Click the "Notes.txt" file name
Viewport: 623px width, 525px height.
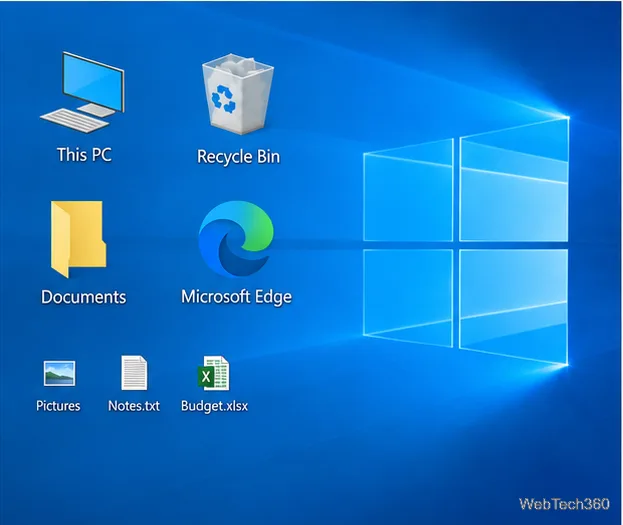click(x=134, y=406)
